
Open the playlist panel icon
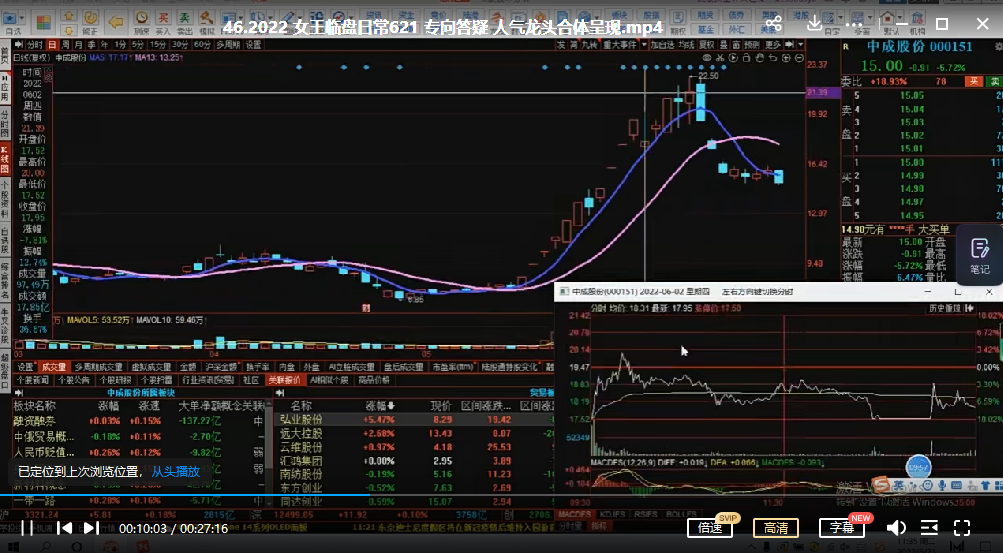[x=930, y=527]
